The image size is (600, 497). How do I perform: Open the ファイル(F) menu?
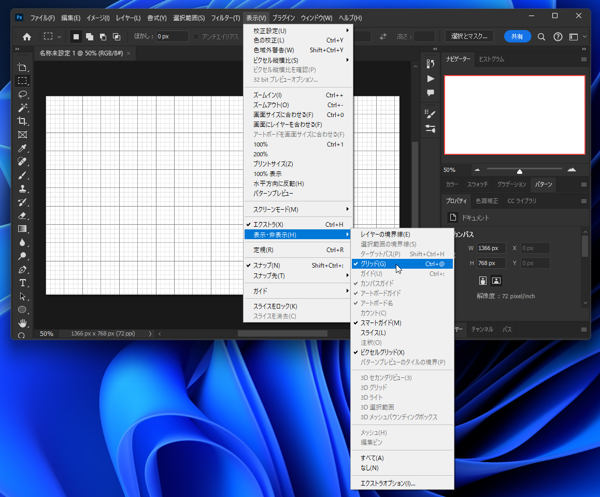(x=42, y=18)
